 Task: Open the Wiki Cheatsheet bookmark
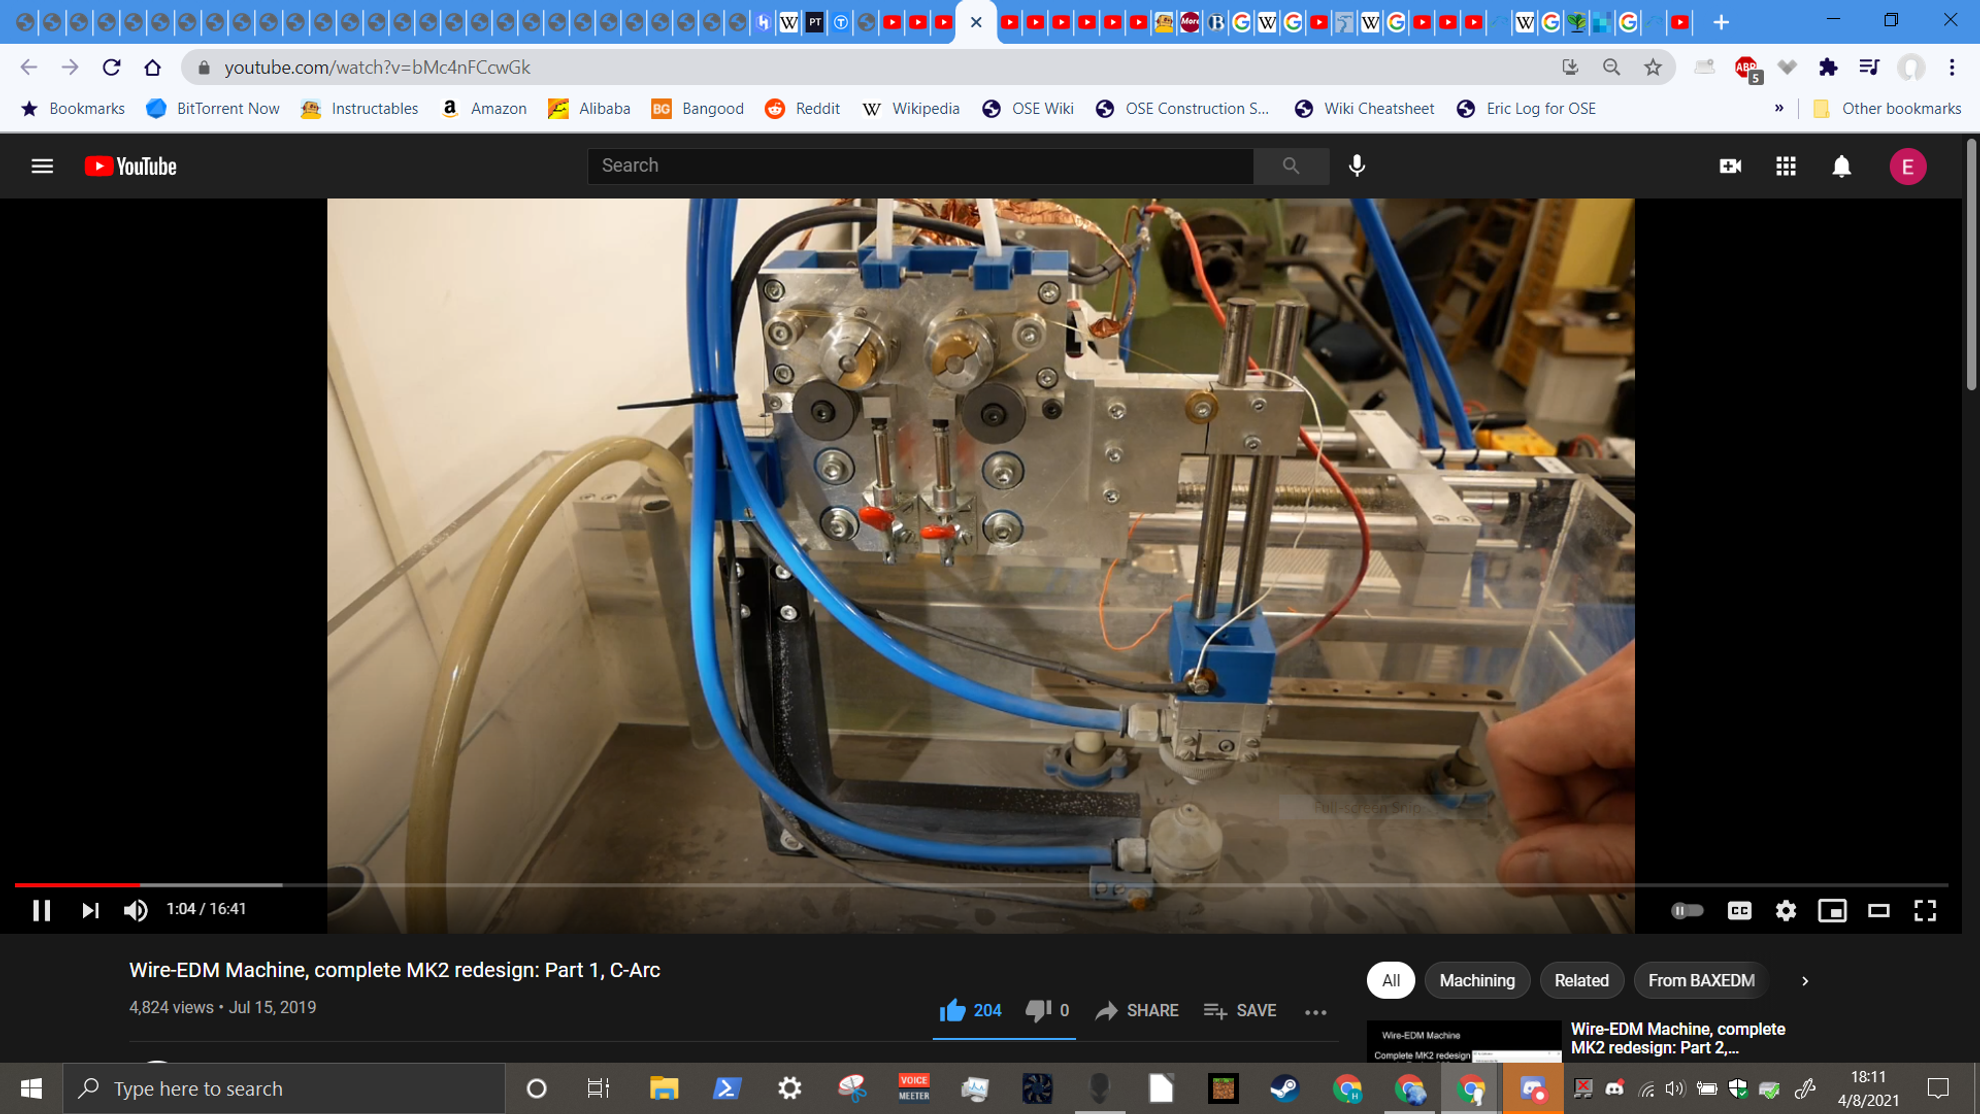click(x=1364, y=108)
